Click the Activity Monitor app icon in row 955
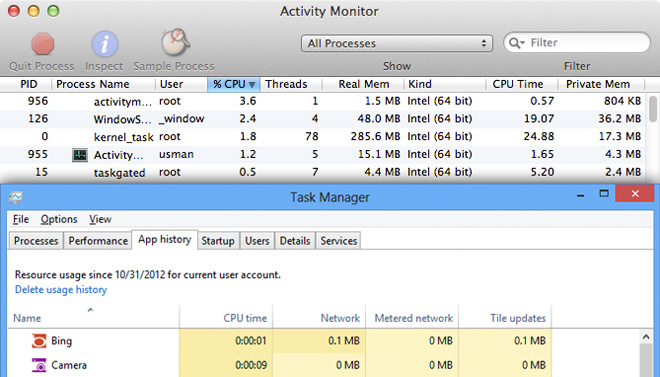660x377 pixels. [x=80, y=155]
